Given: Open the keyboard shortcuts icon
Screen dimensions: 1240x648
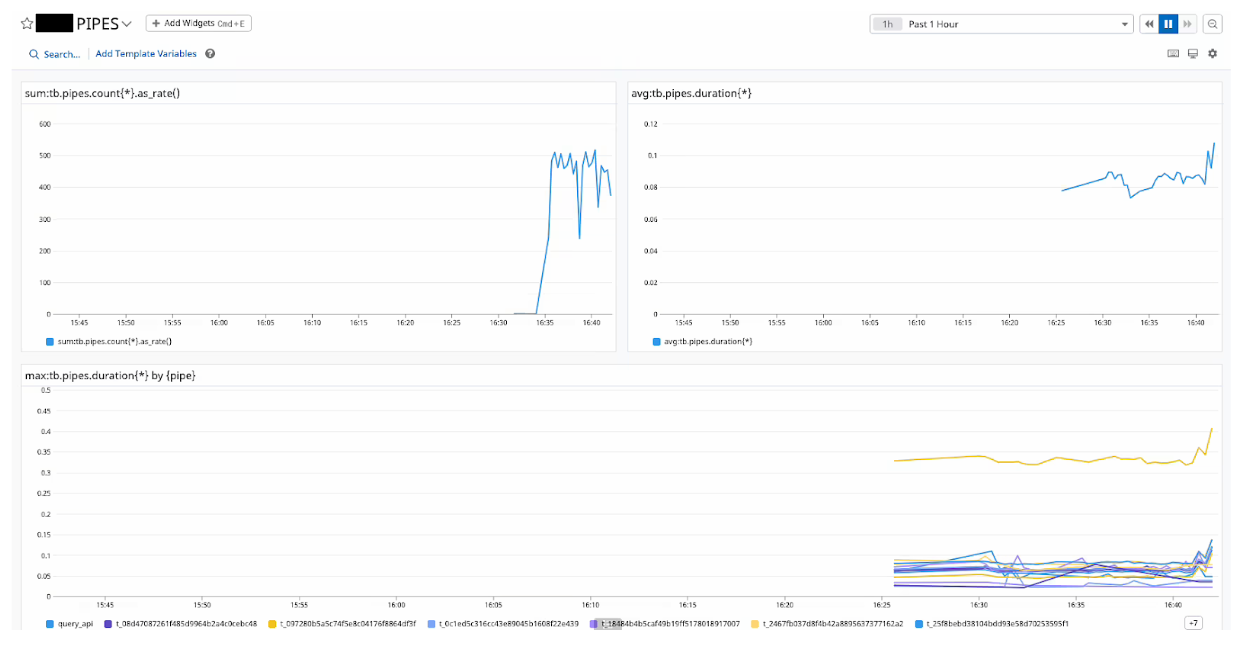Looking at the screenshot, I should click(x=1173, y=54).
